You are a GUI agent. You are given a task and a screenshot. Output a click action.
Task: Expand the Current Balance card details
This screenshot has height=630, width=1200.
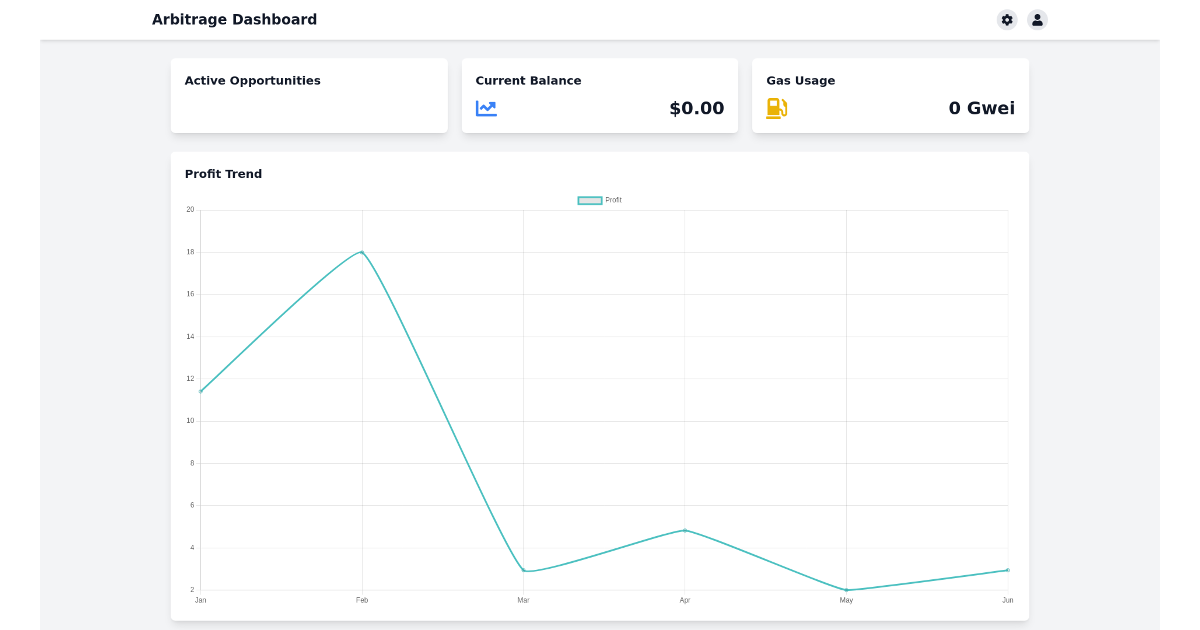pyautogui.click(x=599, y=95)
